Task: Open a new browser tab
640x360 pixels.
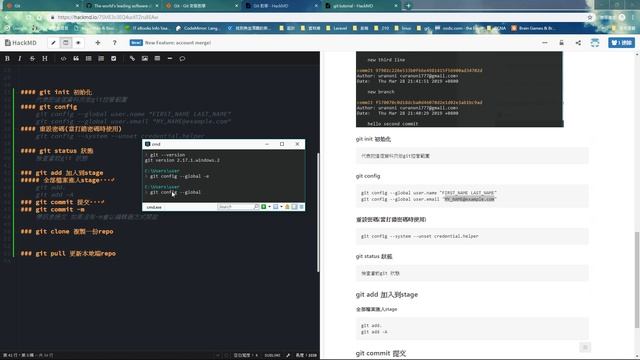Action: click(x=408, y=6)
